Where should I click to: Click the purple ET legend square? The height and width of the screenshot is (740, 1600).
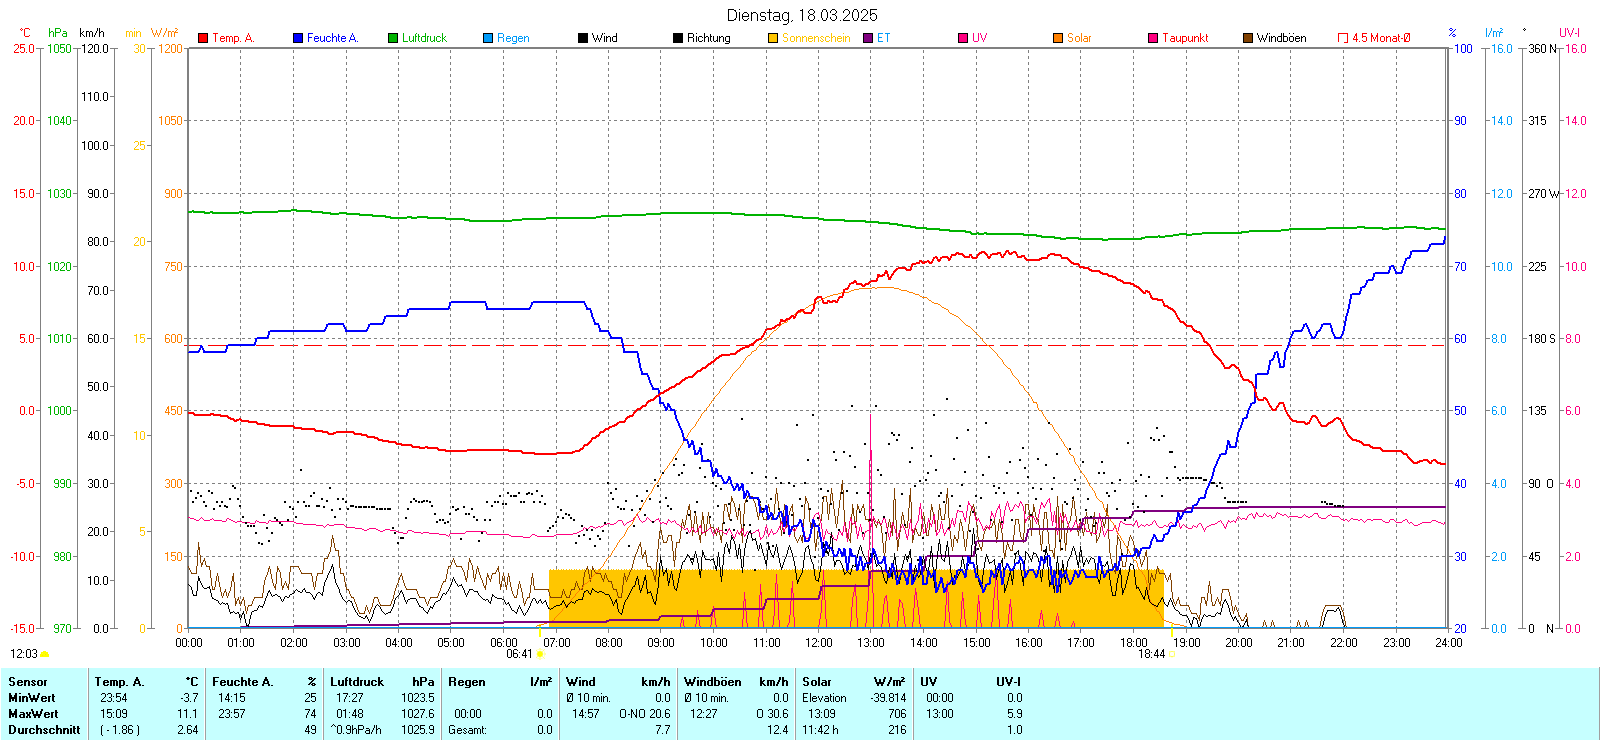[868, 38]
